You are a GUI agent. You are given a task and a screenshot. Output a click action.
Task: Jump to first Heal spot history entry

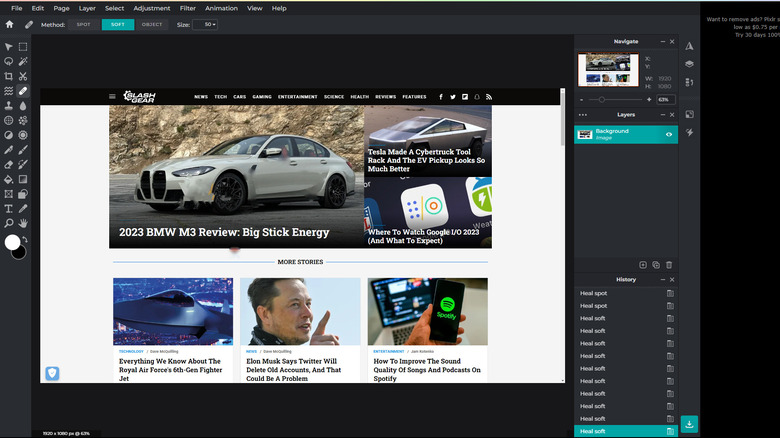click(x=594, y=293)
